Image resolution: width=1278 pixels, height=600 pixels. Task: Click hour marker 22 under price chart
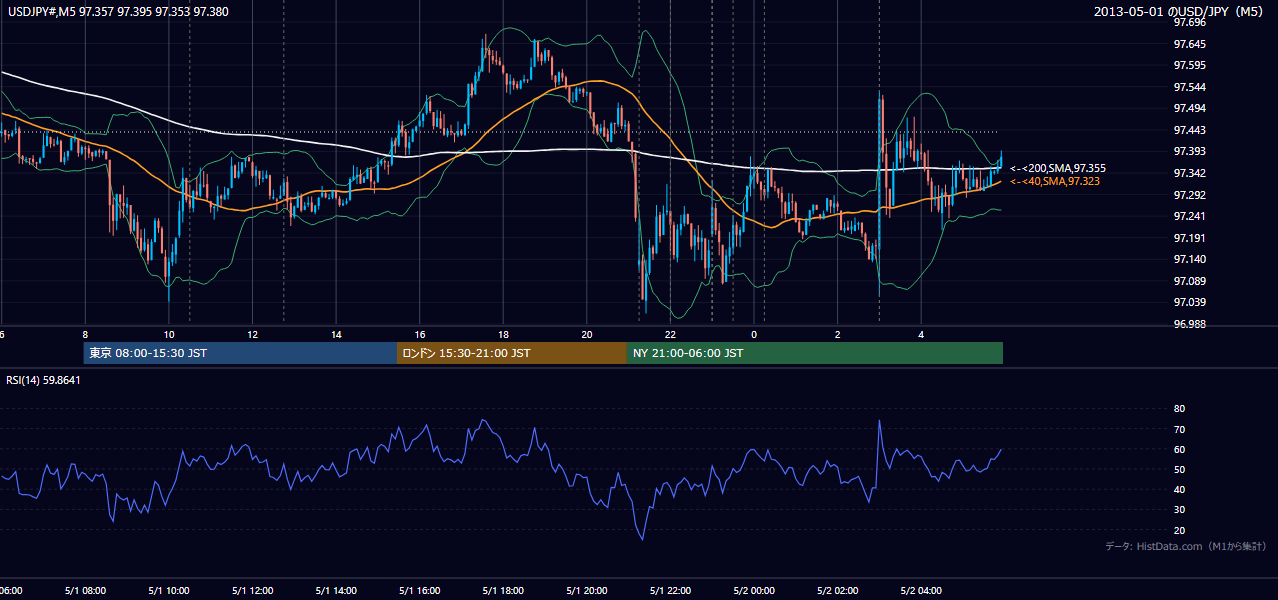click(670, 335)
